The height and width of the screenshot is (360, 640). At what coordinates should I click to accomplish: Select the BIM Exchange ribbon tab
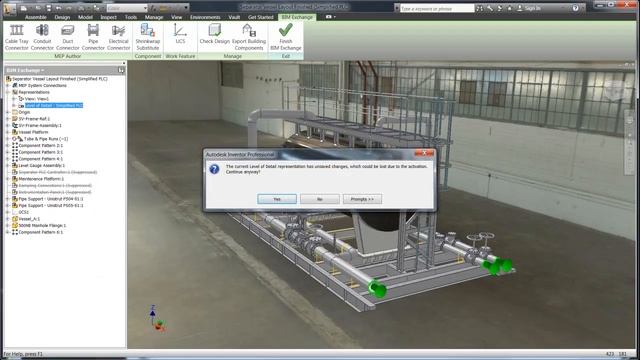click(297, 17)
